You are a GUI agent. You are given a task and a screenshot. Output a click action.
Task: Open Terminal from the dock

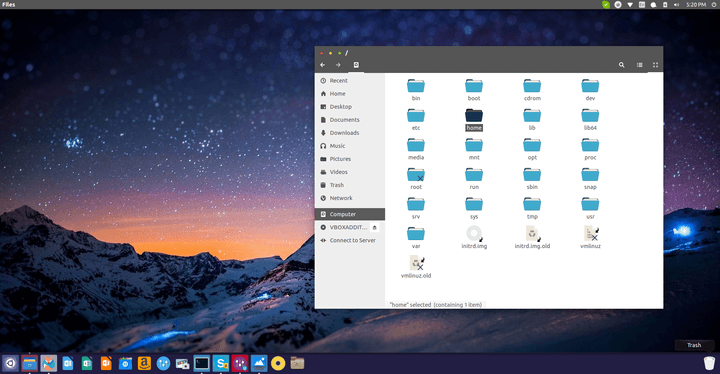click(x=202, y=363)
